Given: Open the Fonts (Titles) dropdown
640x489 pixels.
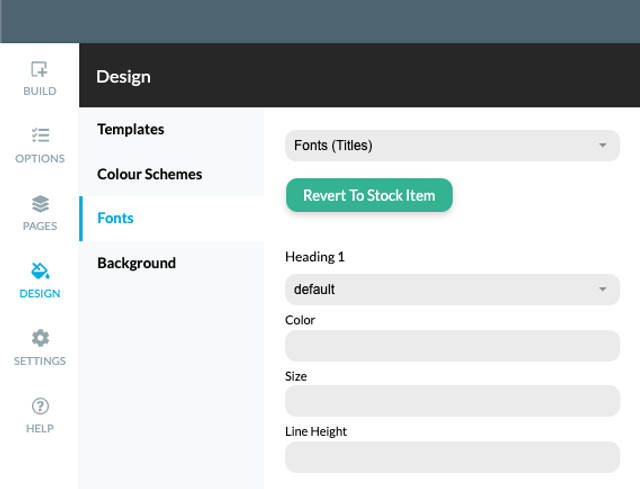Looking at the screenshot, I should pos(452,145).
